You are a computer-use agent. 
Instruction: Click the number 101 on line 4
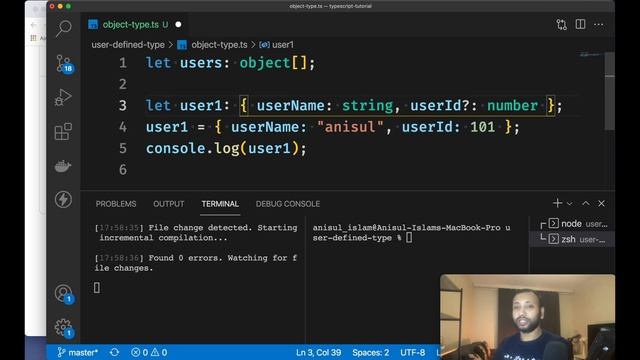coord(482,127)
